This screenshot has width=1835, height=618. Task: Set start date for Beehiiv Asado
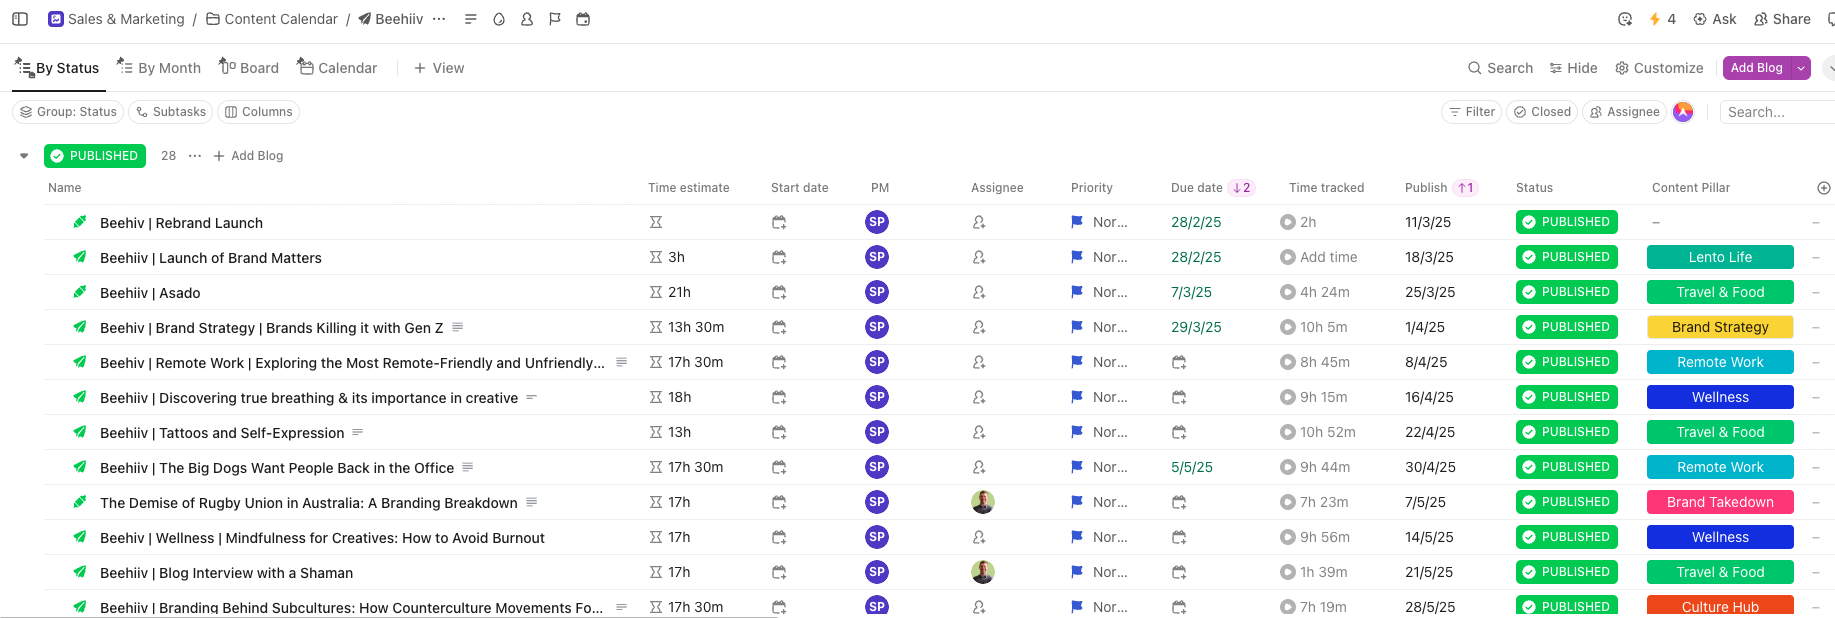(779, 293)
